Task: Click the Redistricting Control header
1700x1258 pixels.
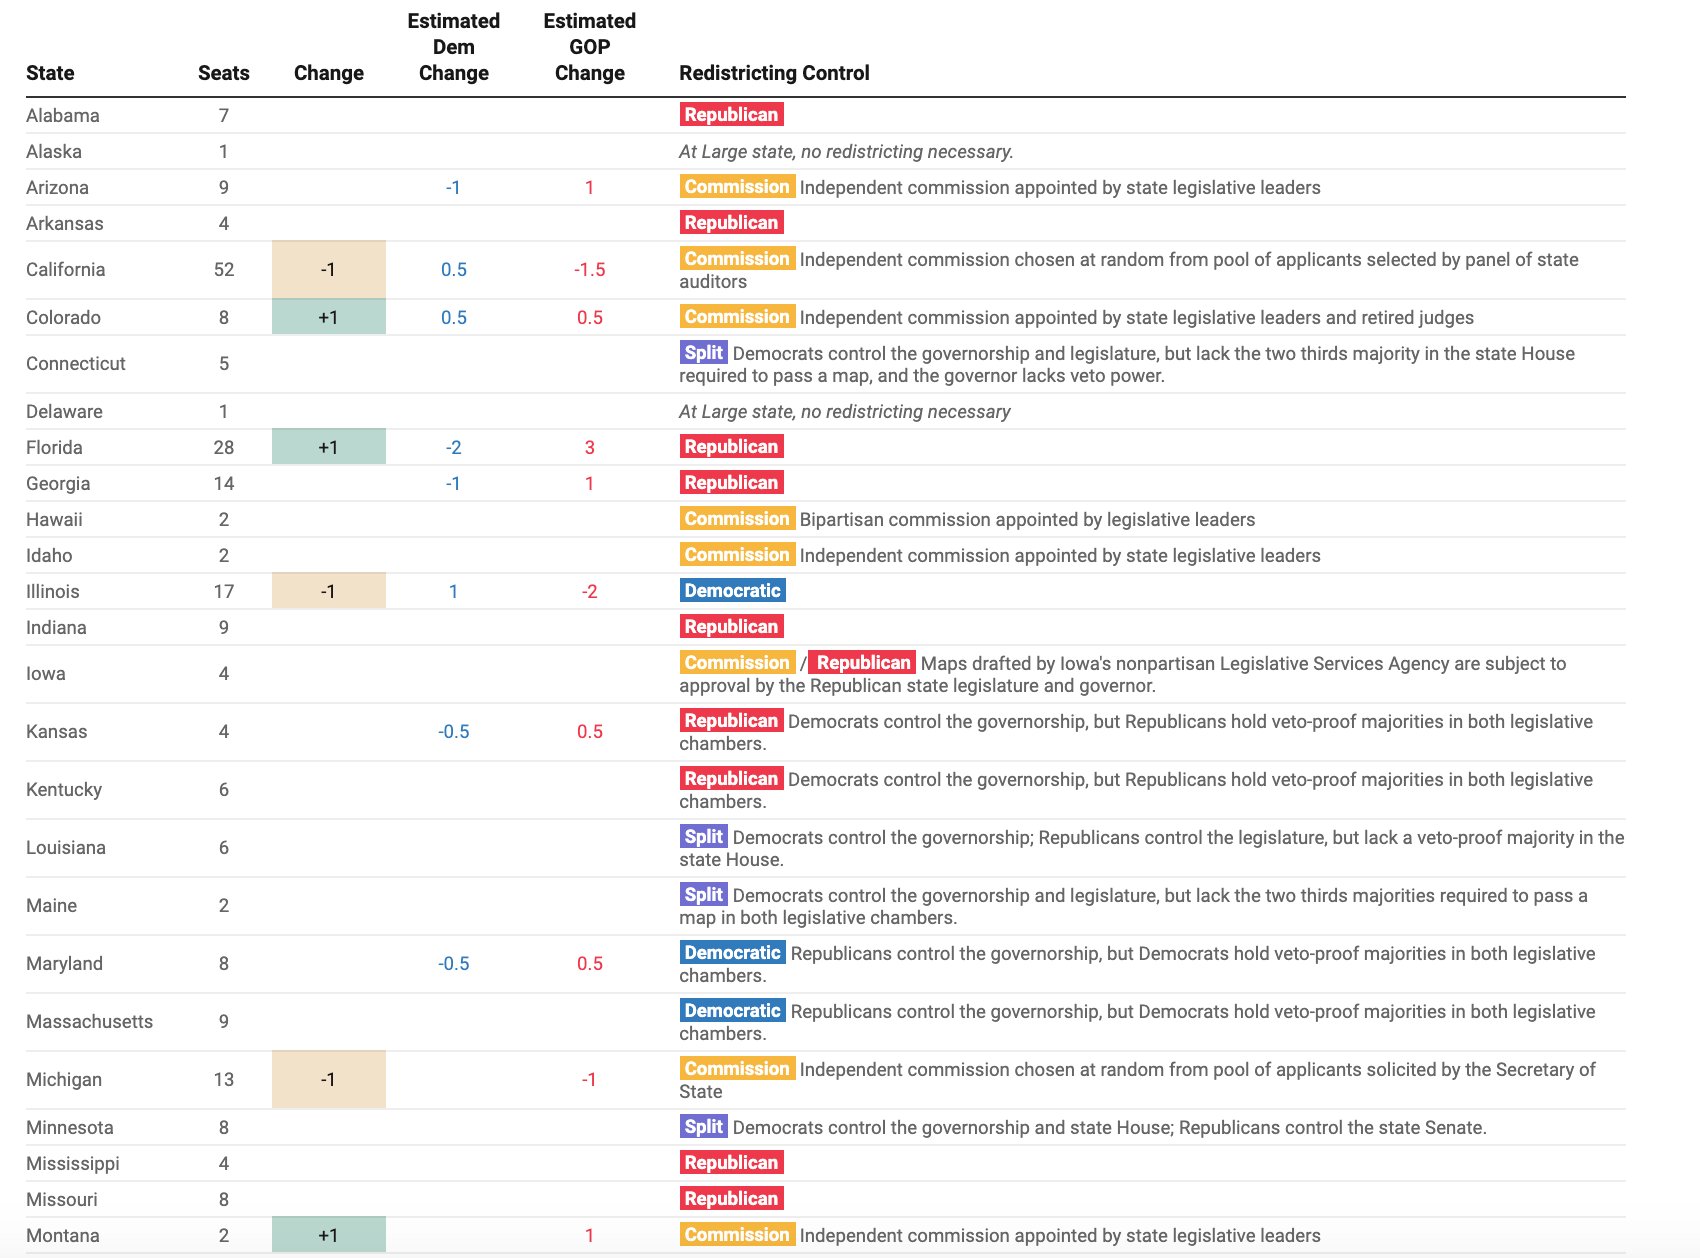Action: (x=774, y=72)
